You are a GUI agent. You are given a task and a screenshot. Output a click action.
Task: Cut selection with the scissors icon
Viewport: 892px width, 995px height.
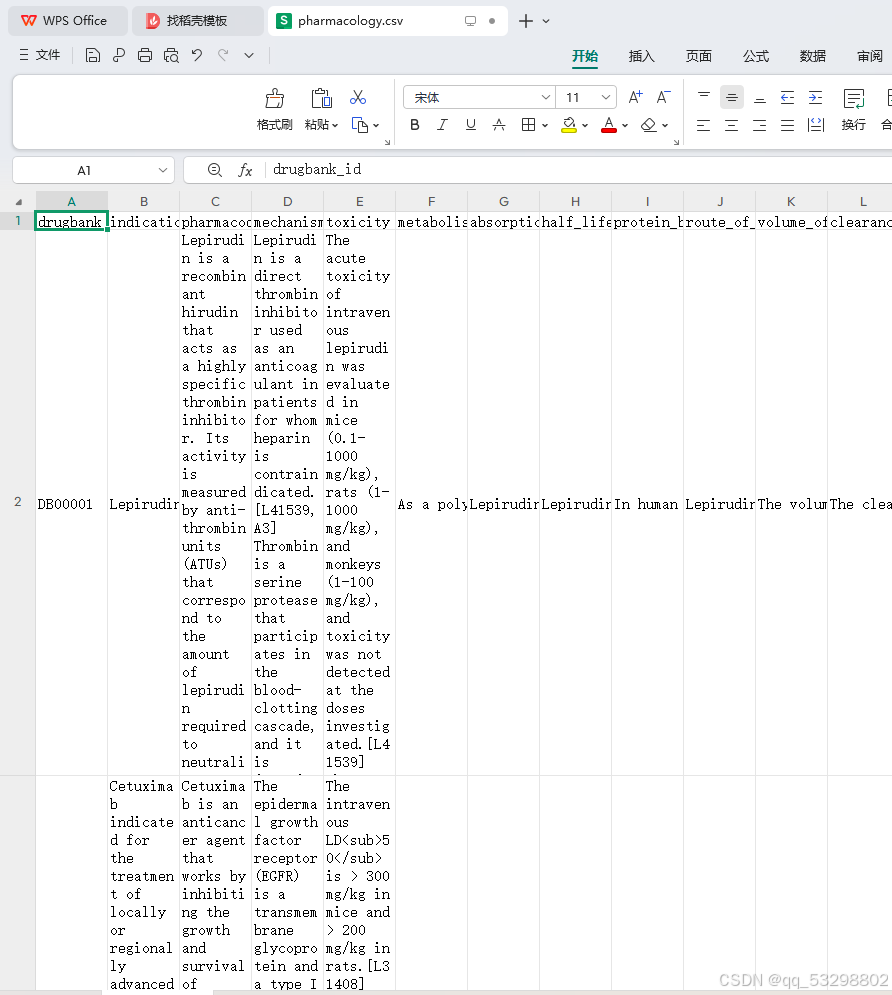point(358,97)
